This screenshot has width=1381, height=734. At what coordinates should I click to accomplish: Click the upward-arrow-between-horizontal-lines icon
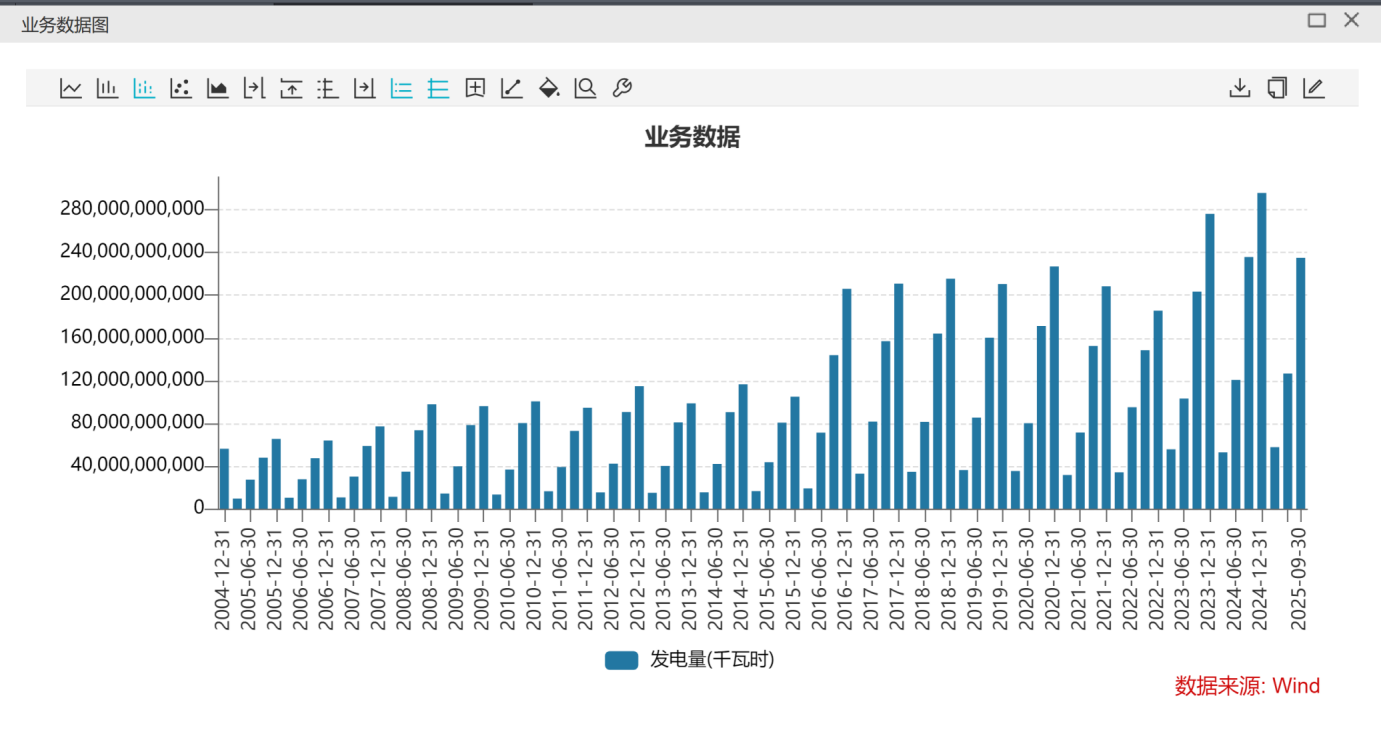click(291, 89)
